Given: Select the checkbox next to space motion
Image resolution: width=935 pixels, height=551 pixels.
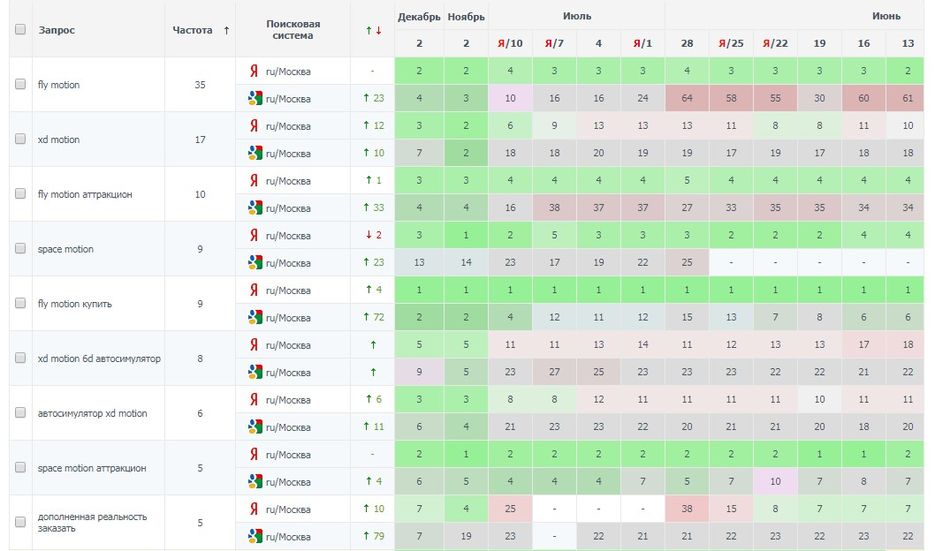Looking at the screenshot, I should tap(20, 249).
